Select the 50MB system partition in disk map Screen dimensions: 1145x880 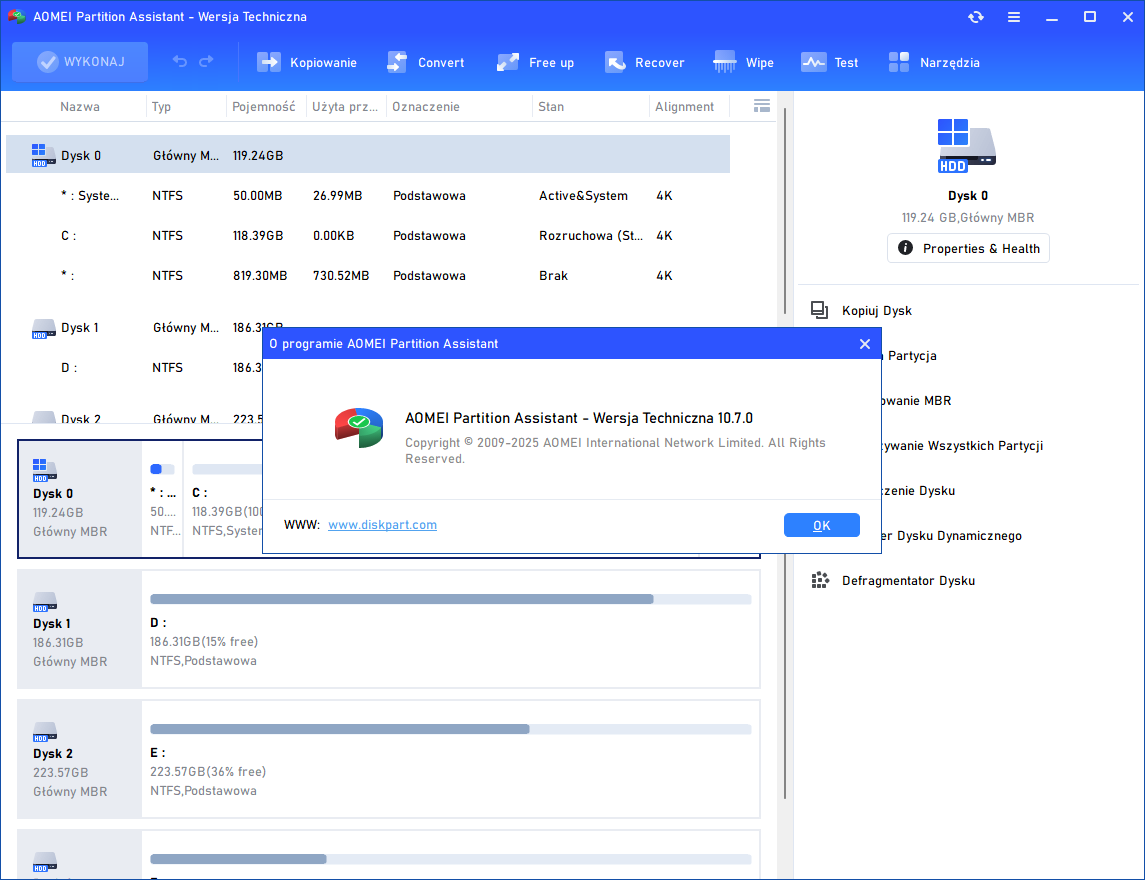point(162,499)
